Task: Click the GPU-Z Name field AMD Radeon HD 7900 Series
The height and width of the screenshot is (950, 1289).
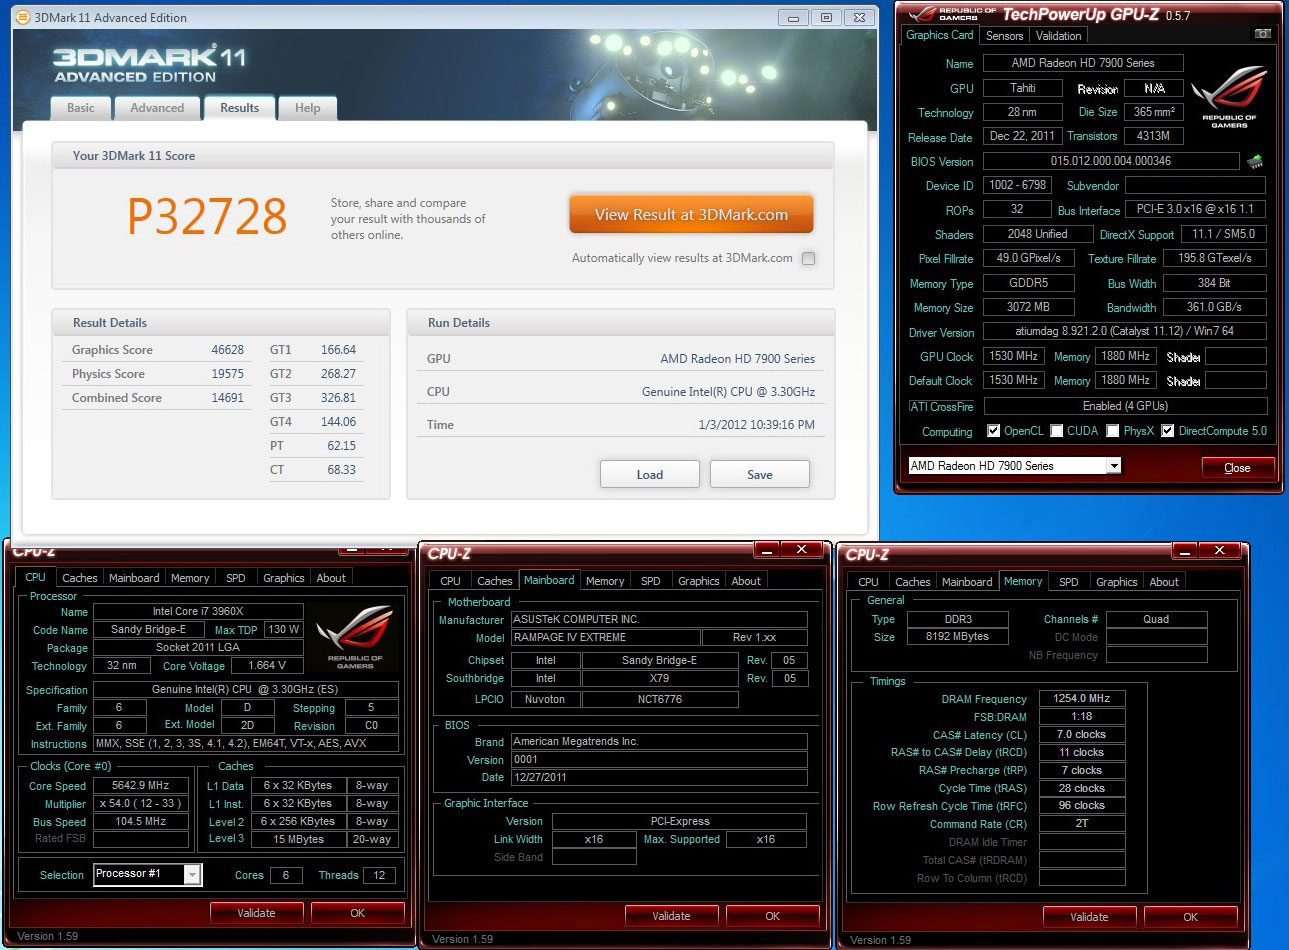Action: coord(1083,63)
